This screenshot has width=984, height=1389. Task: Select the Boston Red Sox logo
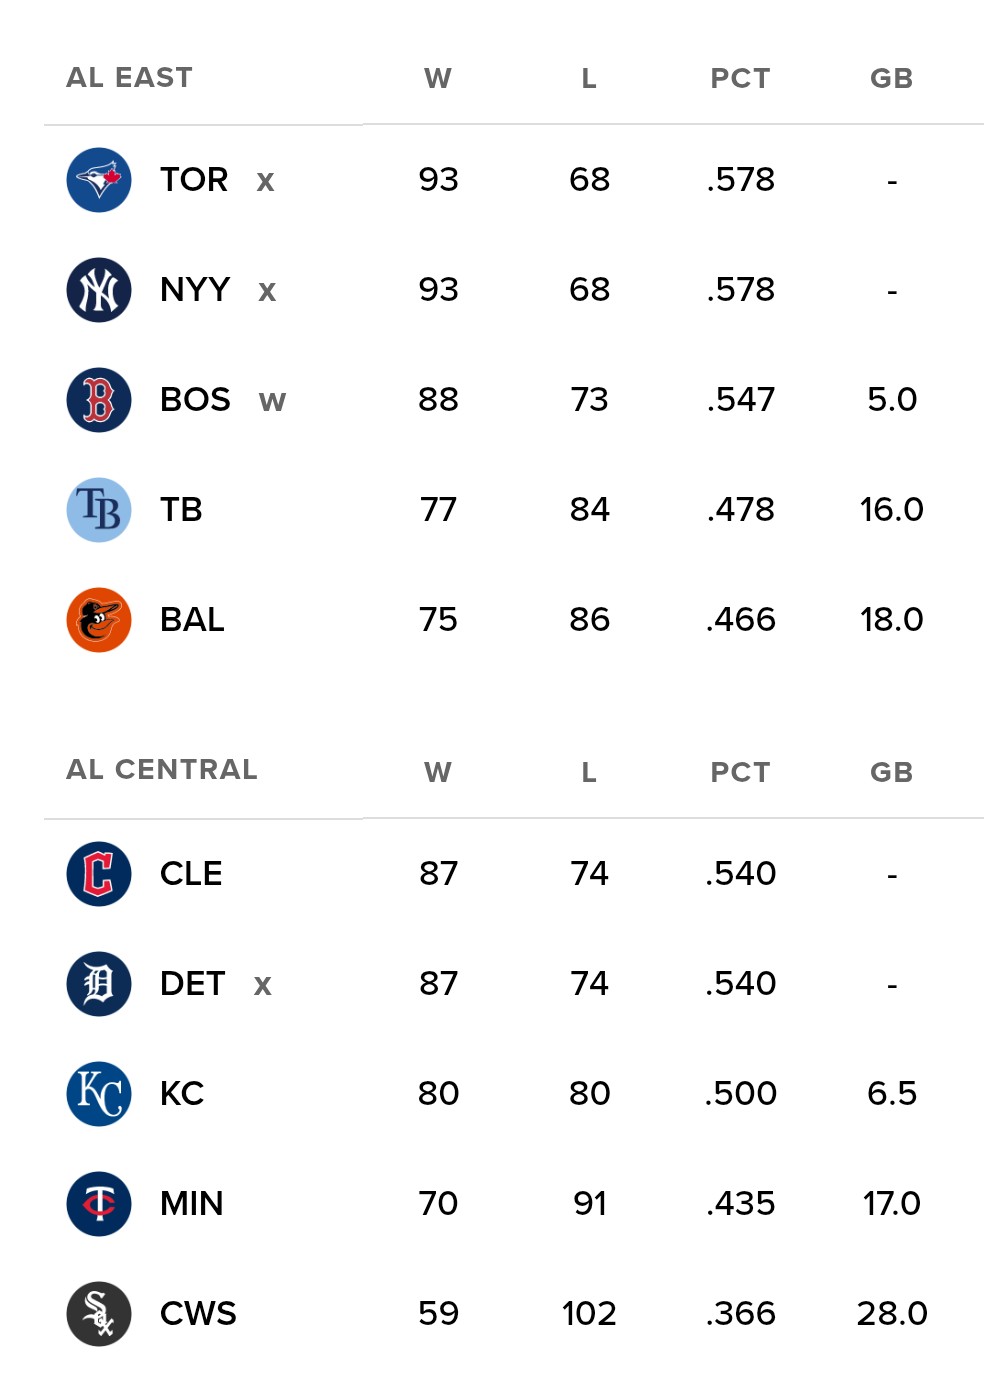(x=99, y=400)
